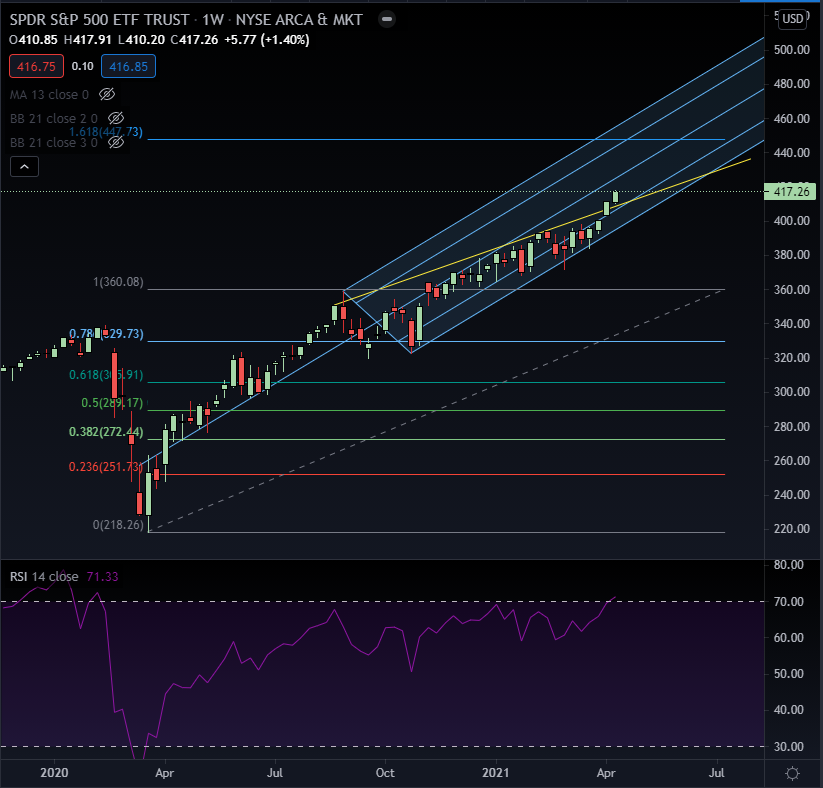
Task: Select the SPDR S&P 500 ETF TRUST title
Action: [x=100, y=20]
